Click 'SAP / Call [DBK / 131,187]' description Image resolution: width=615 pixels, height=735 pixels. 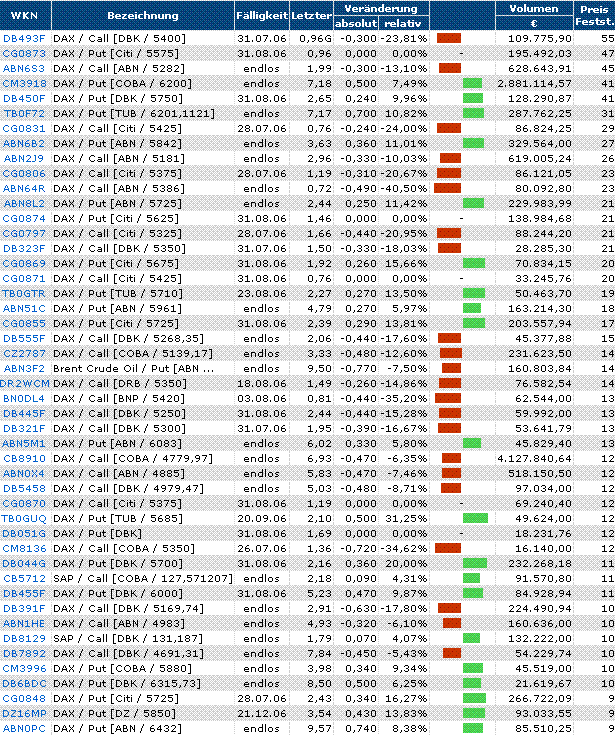(x=128, y=638)
